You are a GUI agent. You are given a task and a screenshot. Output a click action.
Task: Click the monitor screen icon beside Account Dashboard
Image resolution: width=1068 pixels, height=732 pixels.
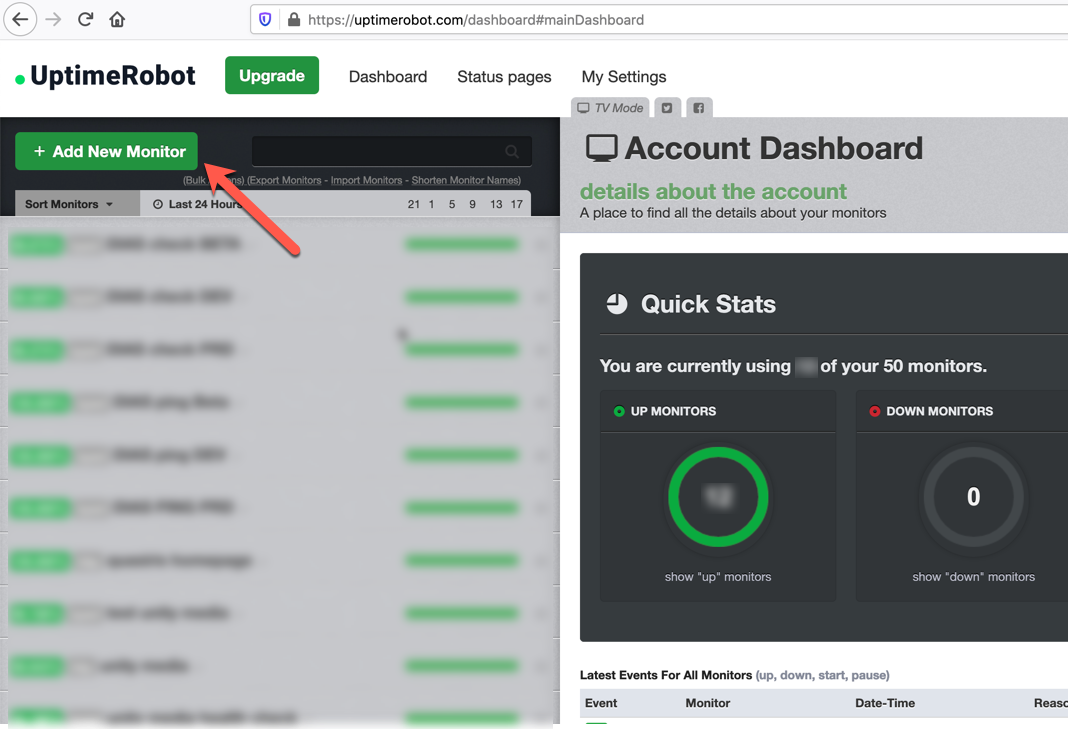[x=601, y=148]
